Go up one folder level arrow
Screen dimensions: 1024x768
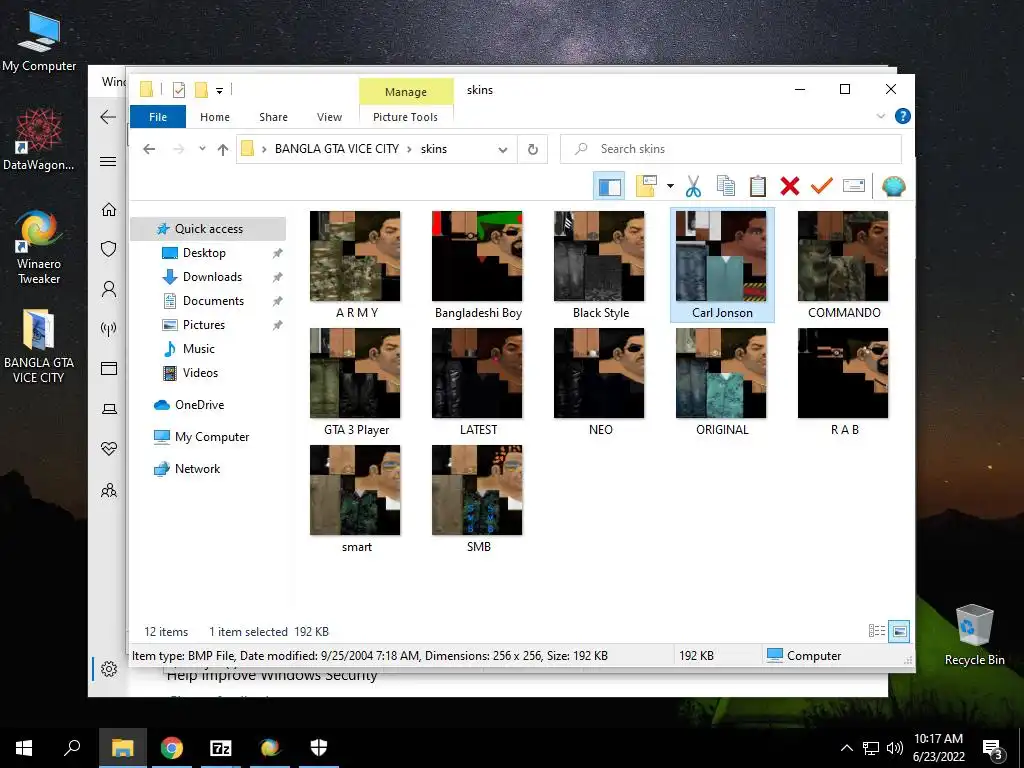pyautogui.click(x=223, y=150)
